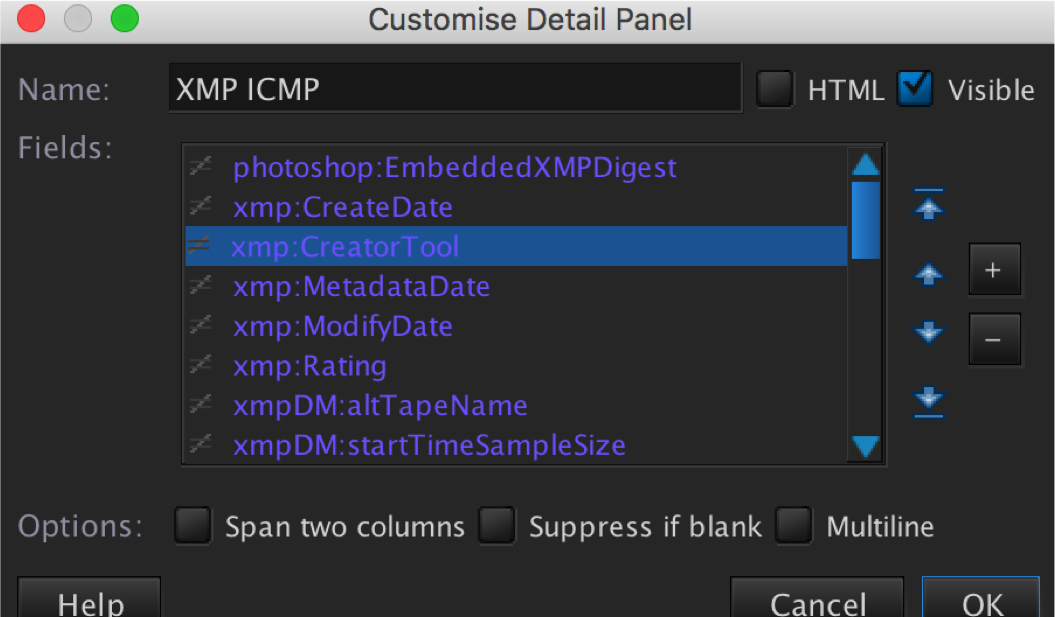Enable Span two columns option
Screen dimensions: 1055x617
coord(192,526)
